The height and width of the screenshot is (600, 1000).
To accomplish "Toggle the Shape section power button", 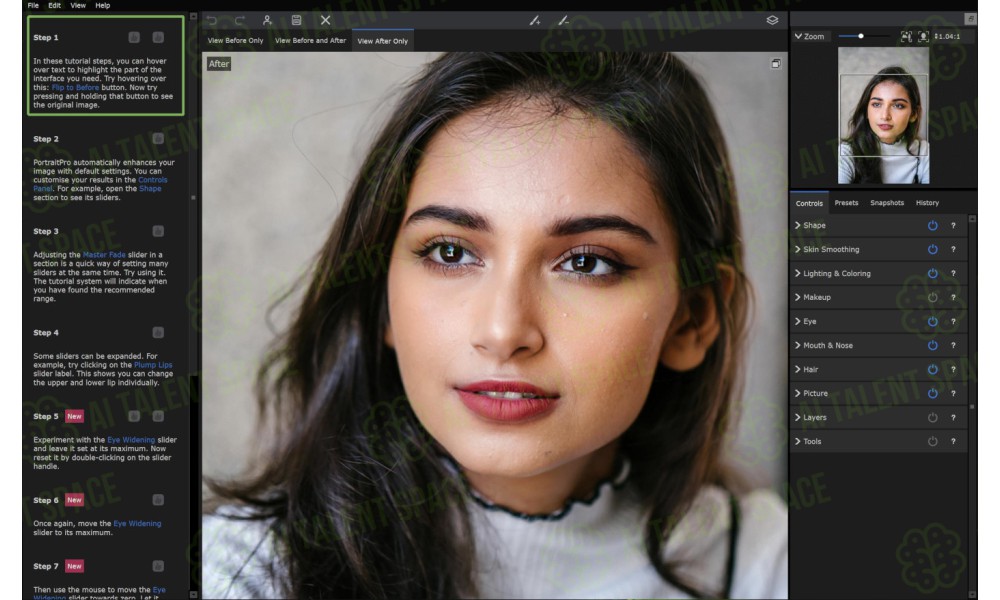I will pos(932,226).
